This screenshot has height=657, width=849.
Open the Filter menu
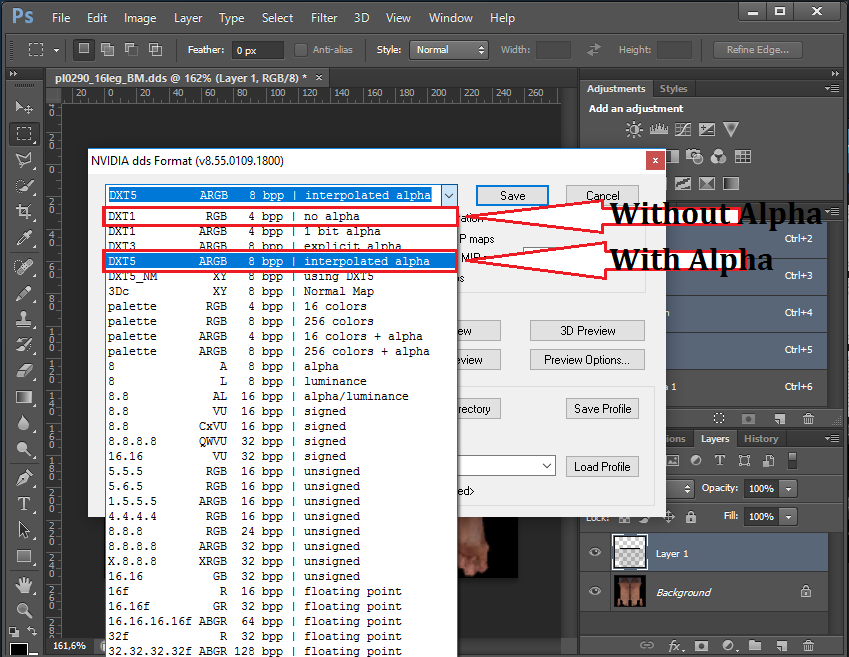(x=324, y=18)
